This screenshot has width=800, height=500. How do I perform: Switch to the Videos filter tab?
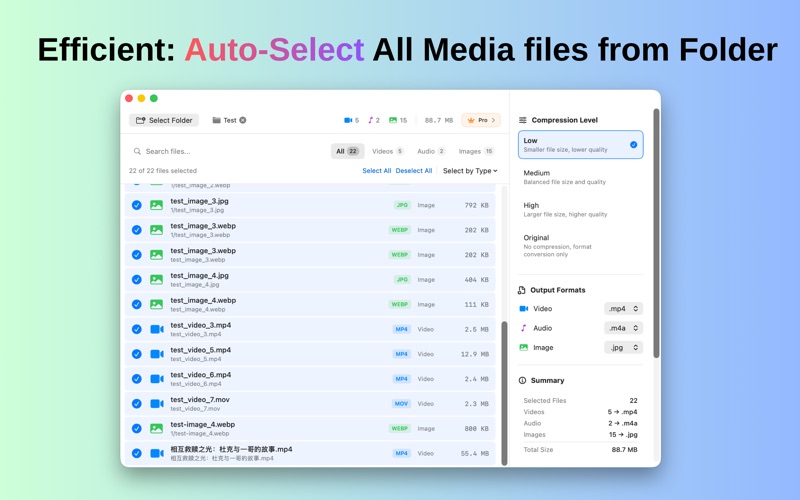[387, 151]
